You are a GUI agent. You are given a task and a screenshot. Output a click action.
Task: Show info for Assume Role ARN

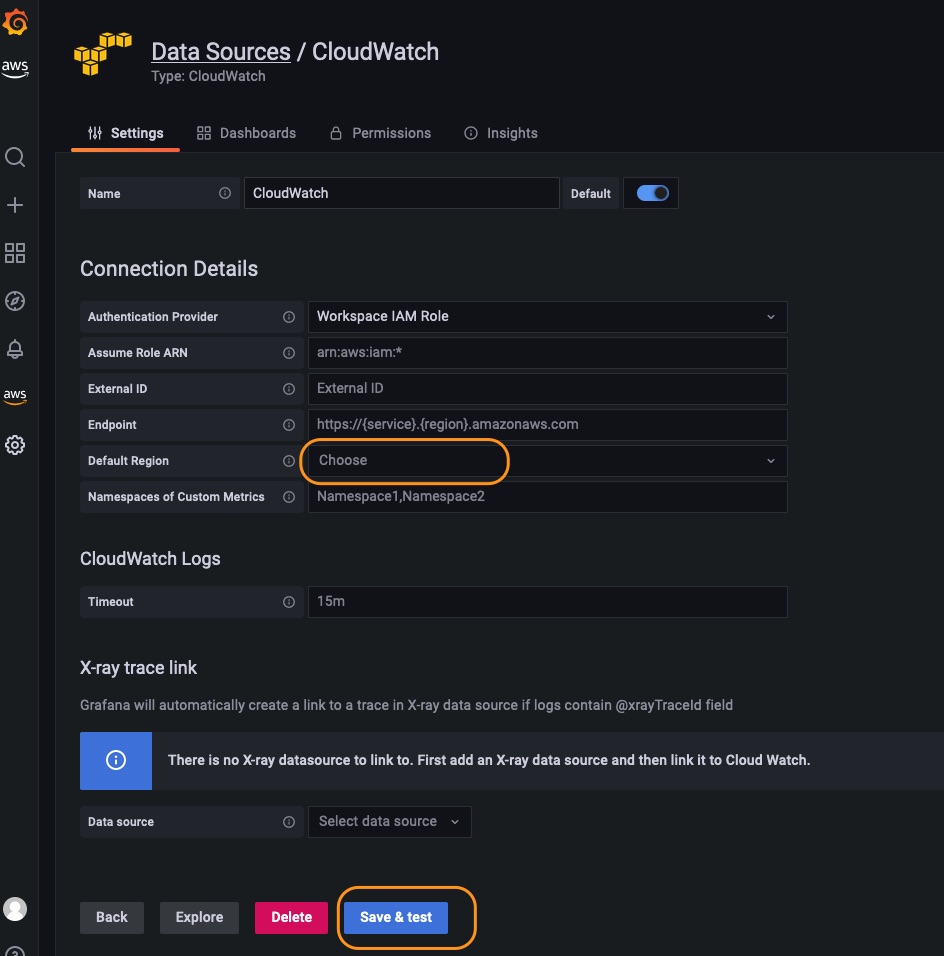289,353
